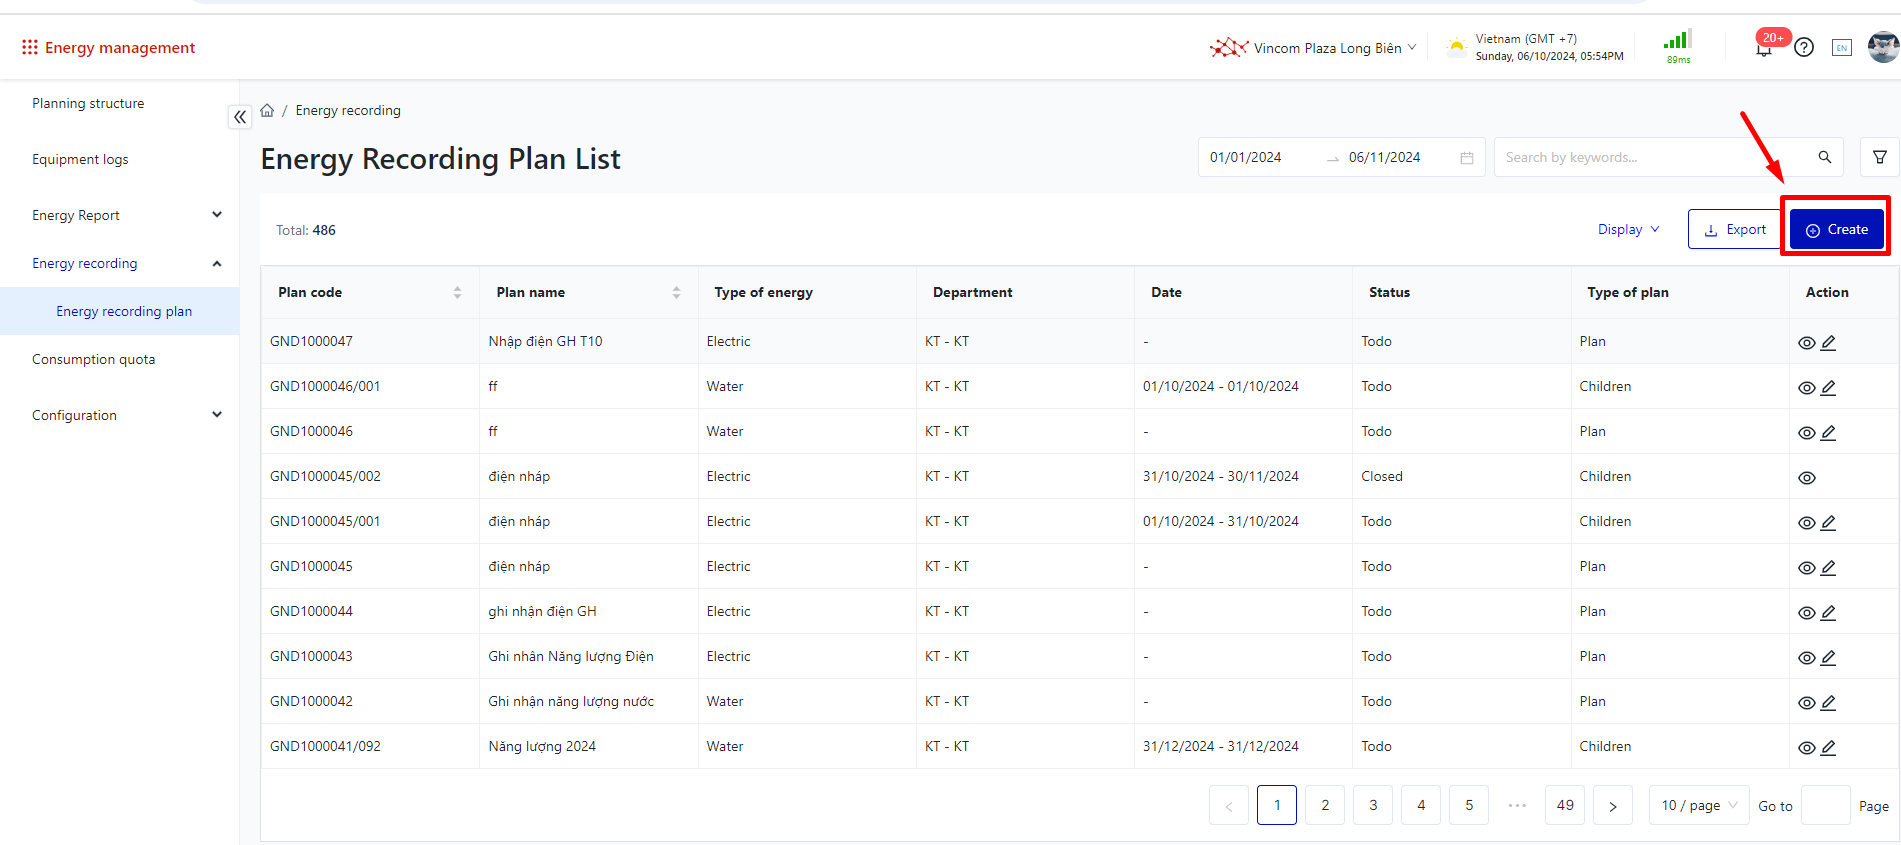
Task: Go to pagination page 3
Action: click(1372, 805)
